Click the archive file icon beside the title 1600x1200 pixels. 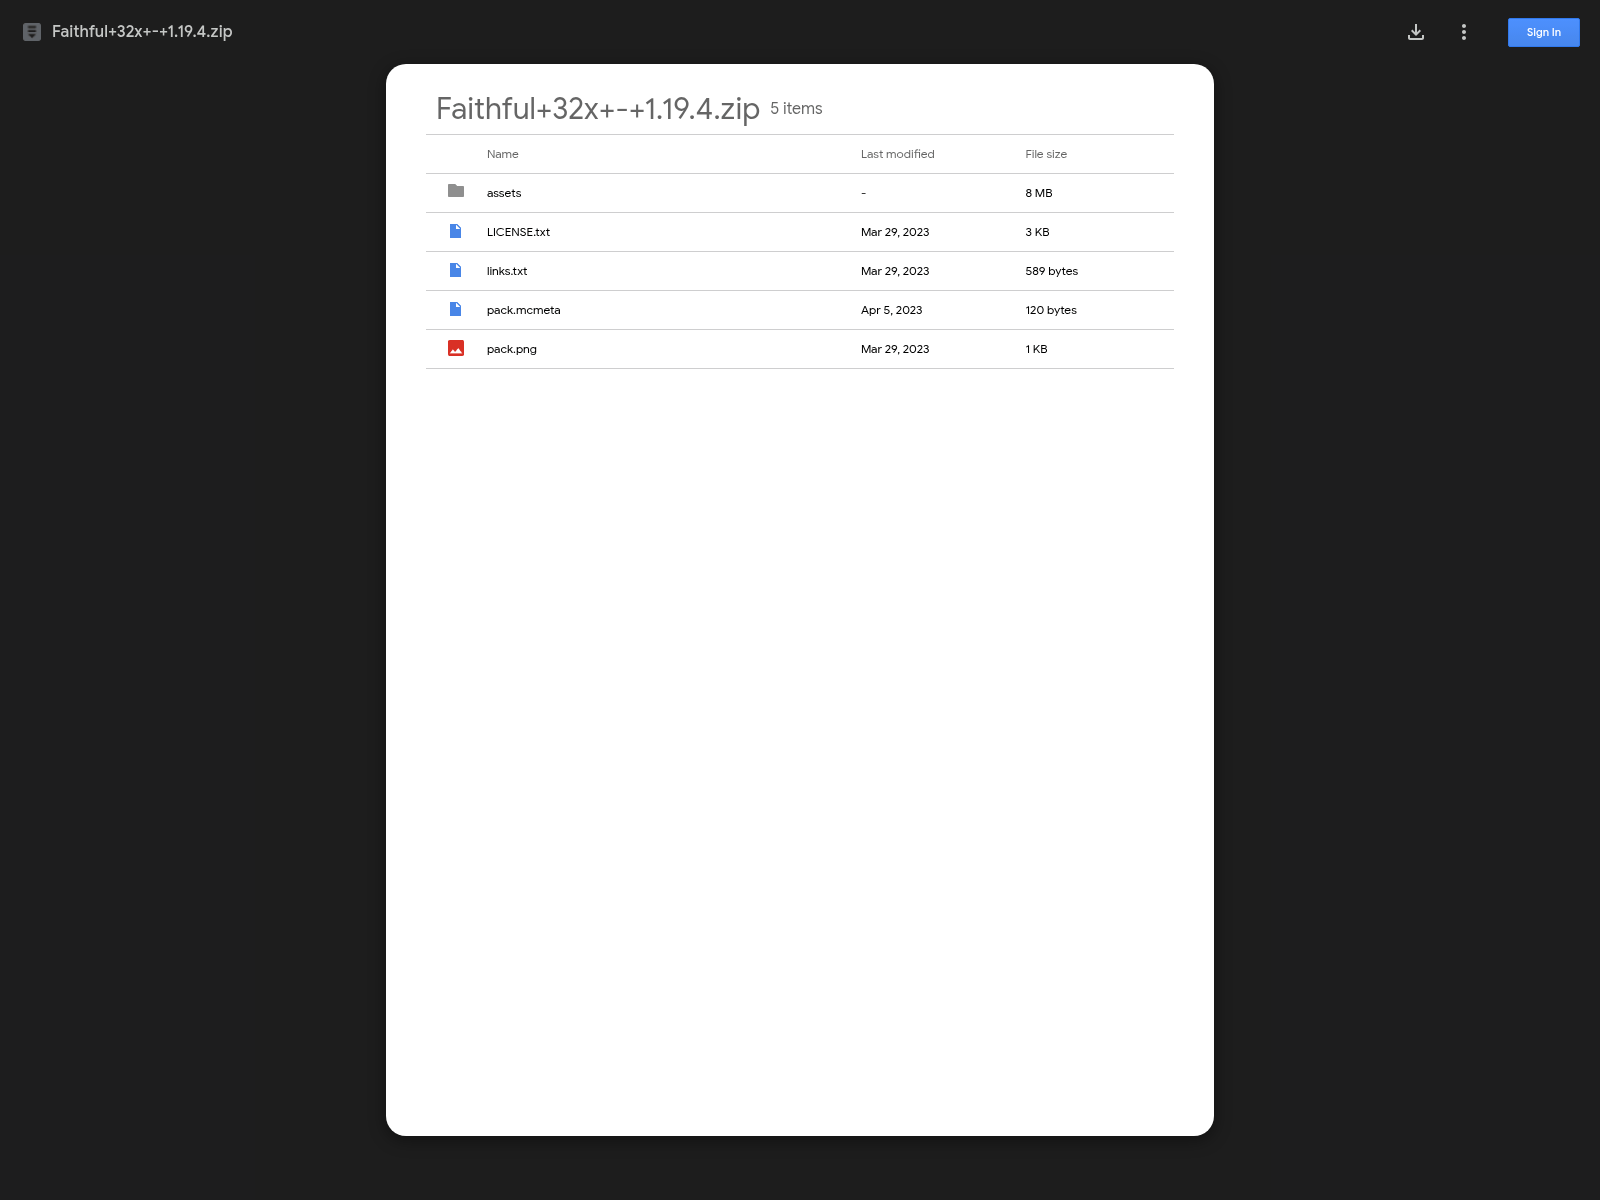[x=32, y=32]
